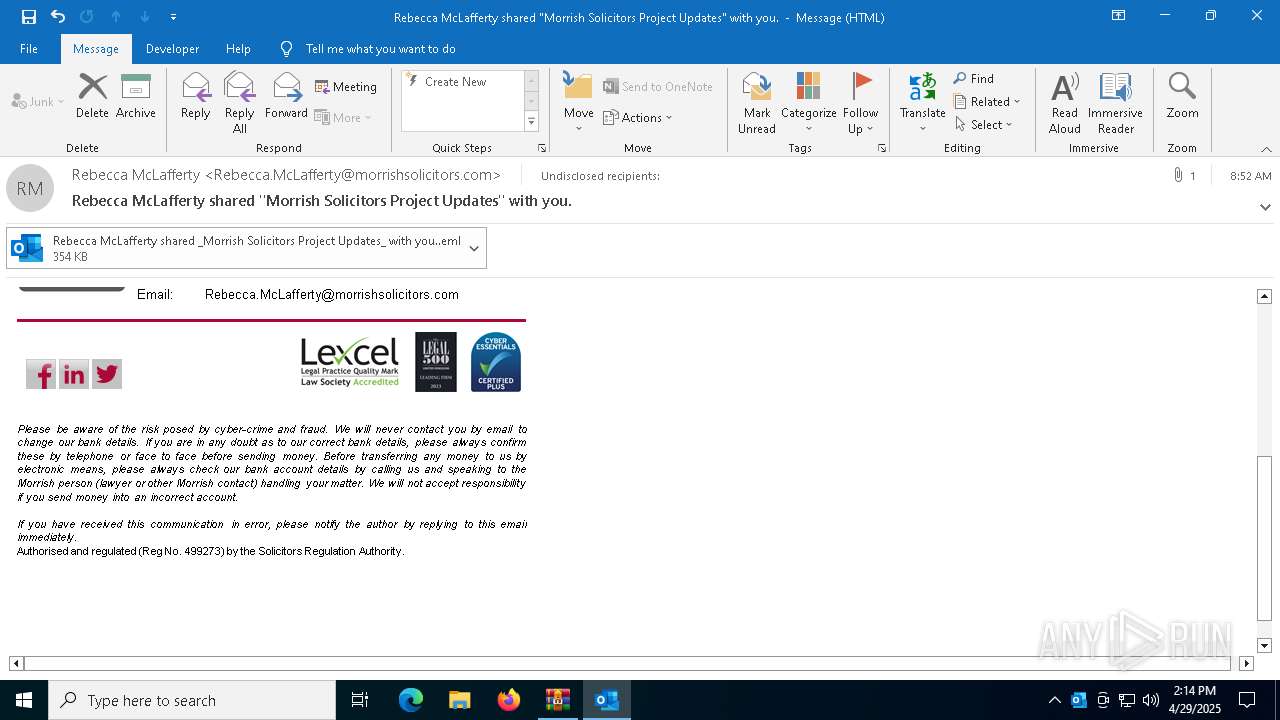Mark message as Unread
Image resolution: width=1280 pixels, height=720 pixels.
coord(757,102)
